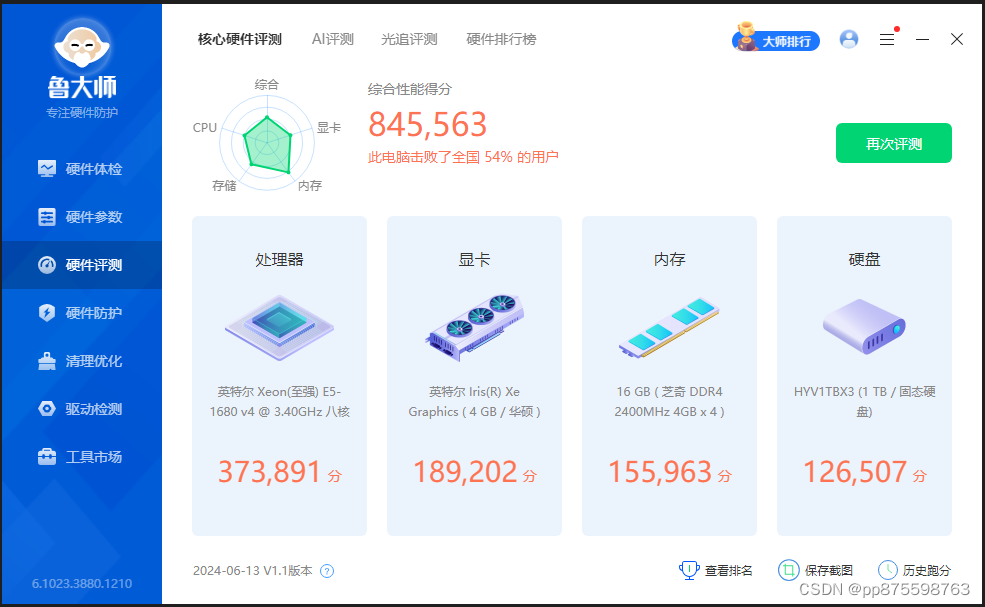Click the 保存截图 link
The image size is (985, 607).
point(815,571)
